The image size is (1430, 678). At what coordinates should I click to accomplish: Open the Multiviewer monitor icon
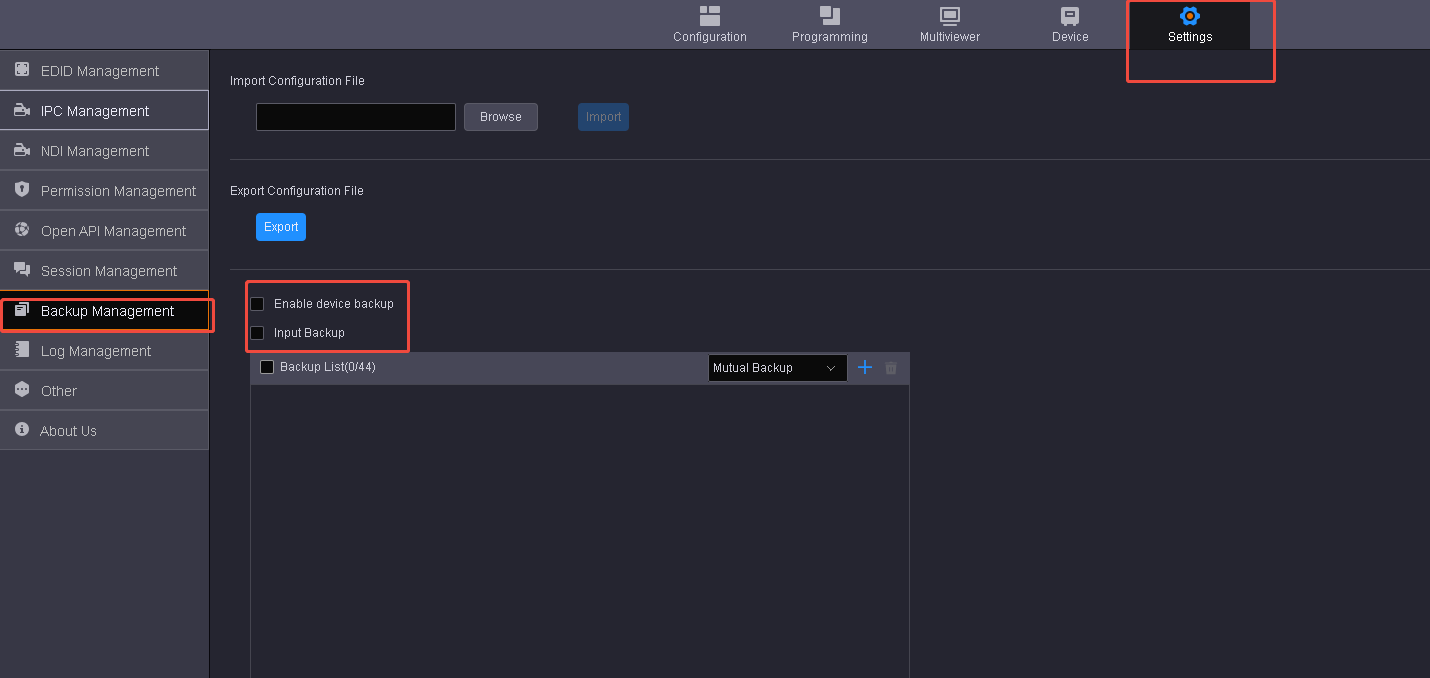coord(950,16)
